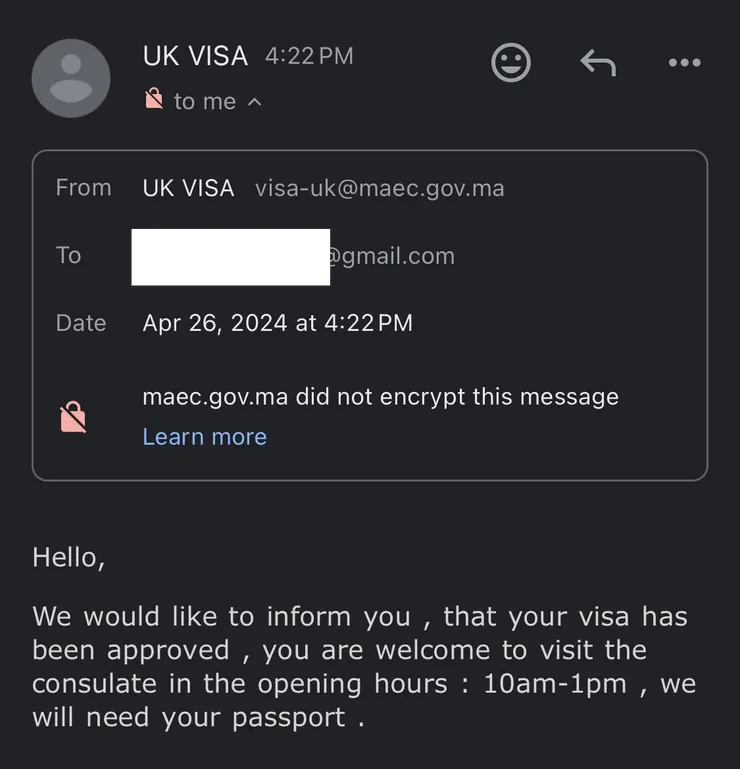Reply to the UK VISA email
740x769 pixels.
click(598, 63)
